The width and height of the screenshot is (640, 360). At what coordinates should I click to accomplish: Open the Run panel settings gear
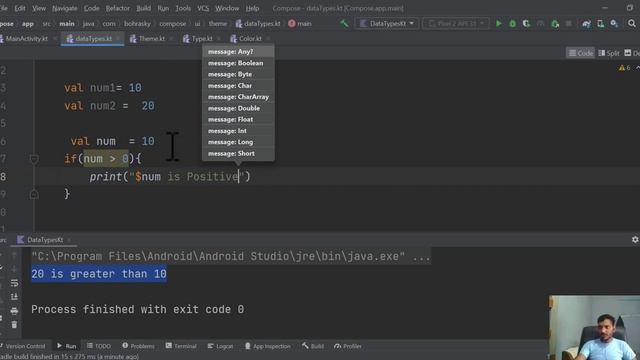tap(635, 240)
